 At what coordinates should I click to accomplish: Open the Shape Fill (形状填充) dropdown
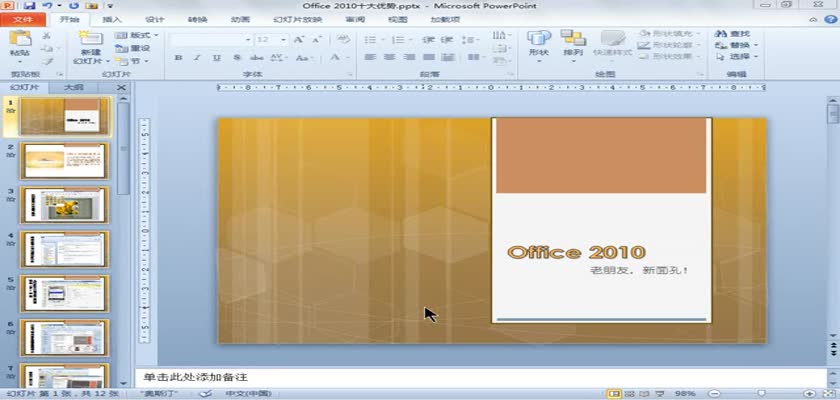click(x=670, y=34)
